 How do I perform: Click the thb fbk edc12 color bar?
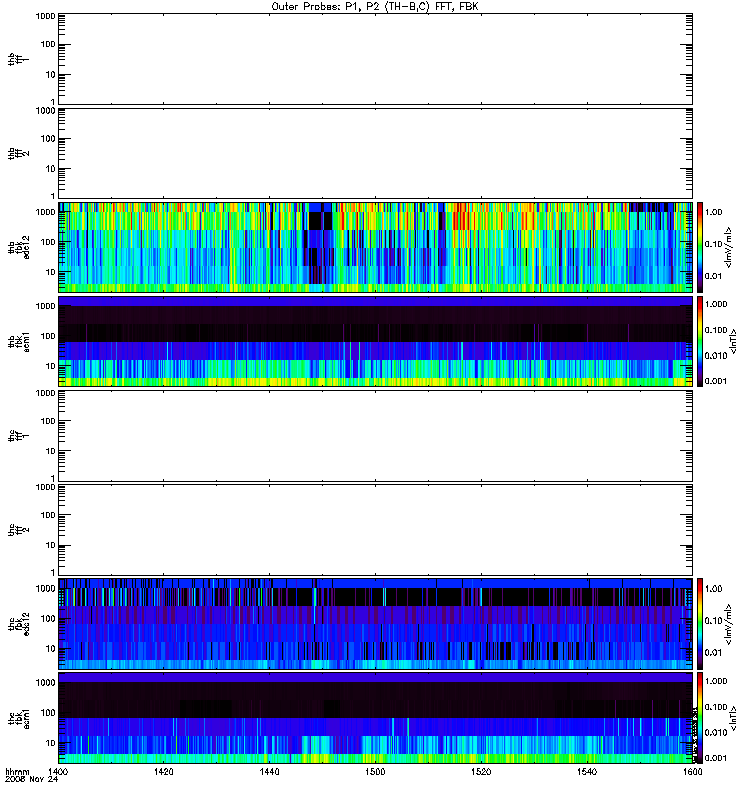point(700,247)
